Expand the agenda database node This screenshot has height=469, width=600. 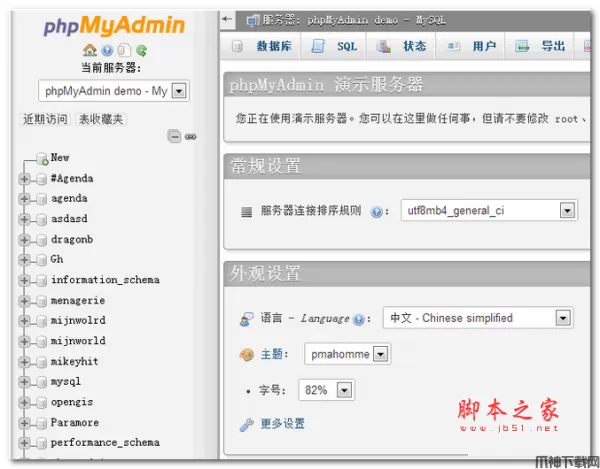[x=24, y=199]
